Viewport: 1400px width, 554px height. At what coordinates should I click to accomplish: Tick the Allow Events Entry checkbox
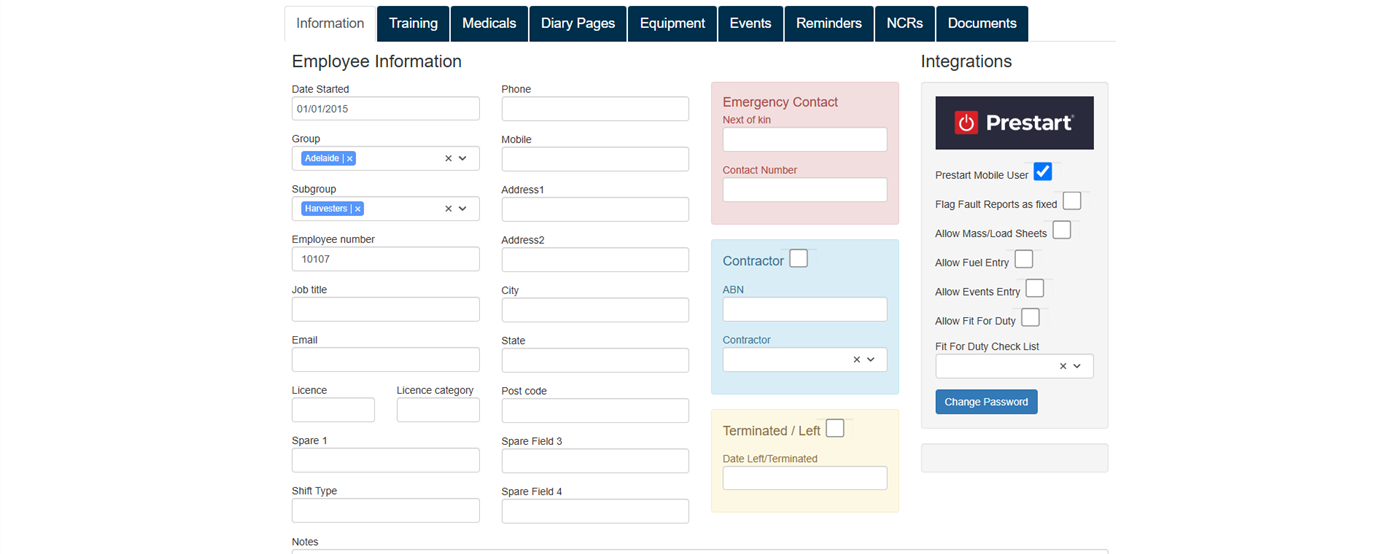tap(1035, 289)
